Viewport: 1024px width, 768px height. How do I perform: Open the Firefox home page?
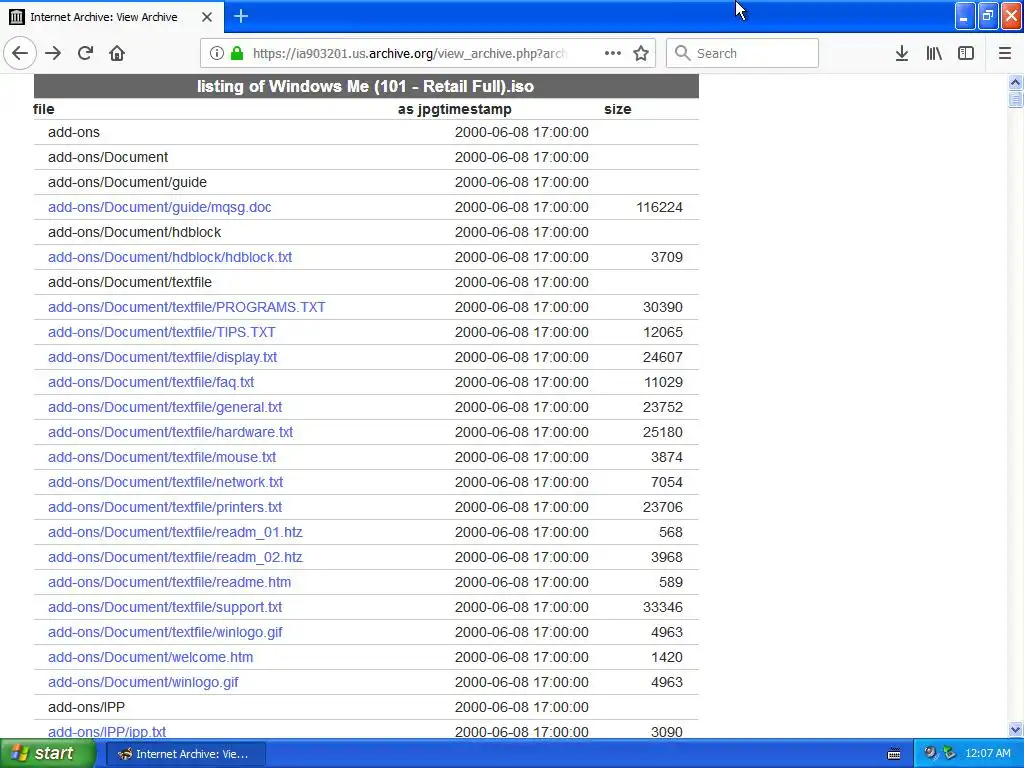117,54
